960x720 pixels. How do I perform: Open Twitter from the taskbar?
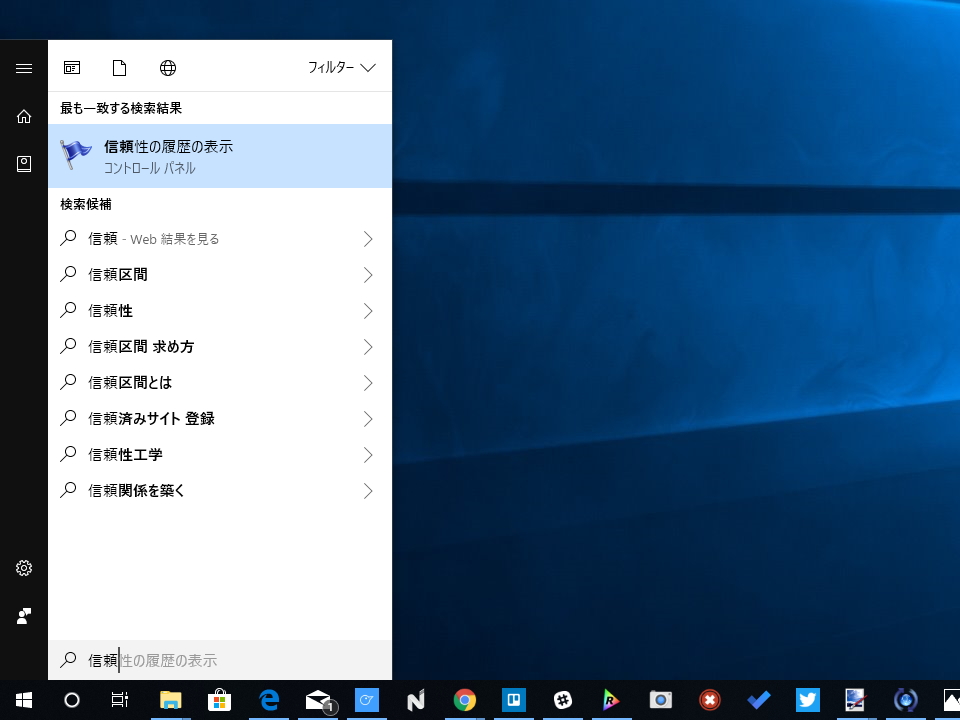click(806, 699)
